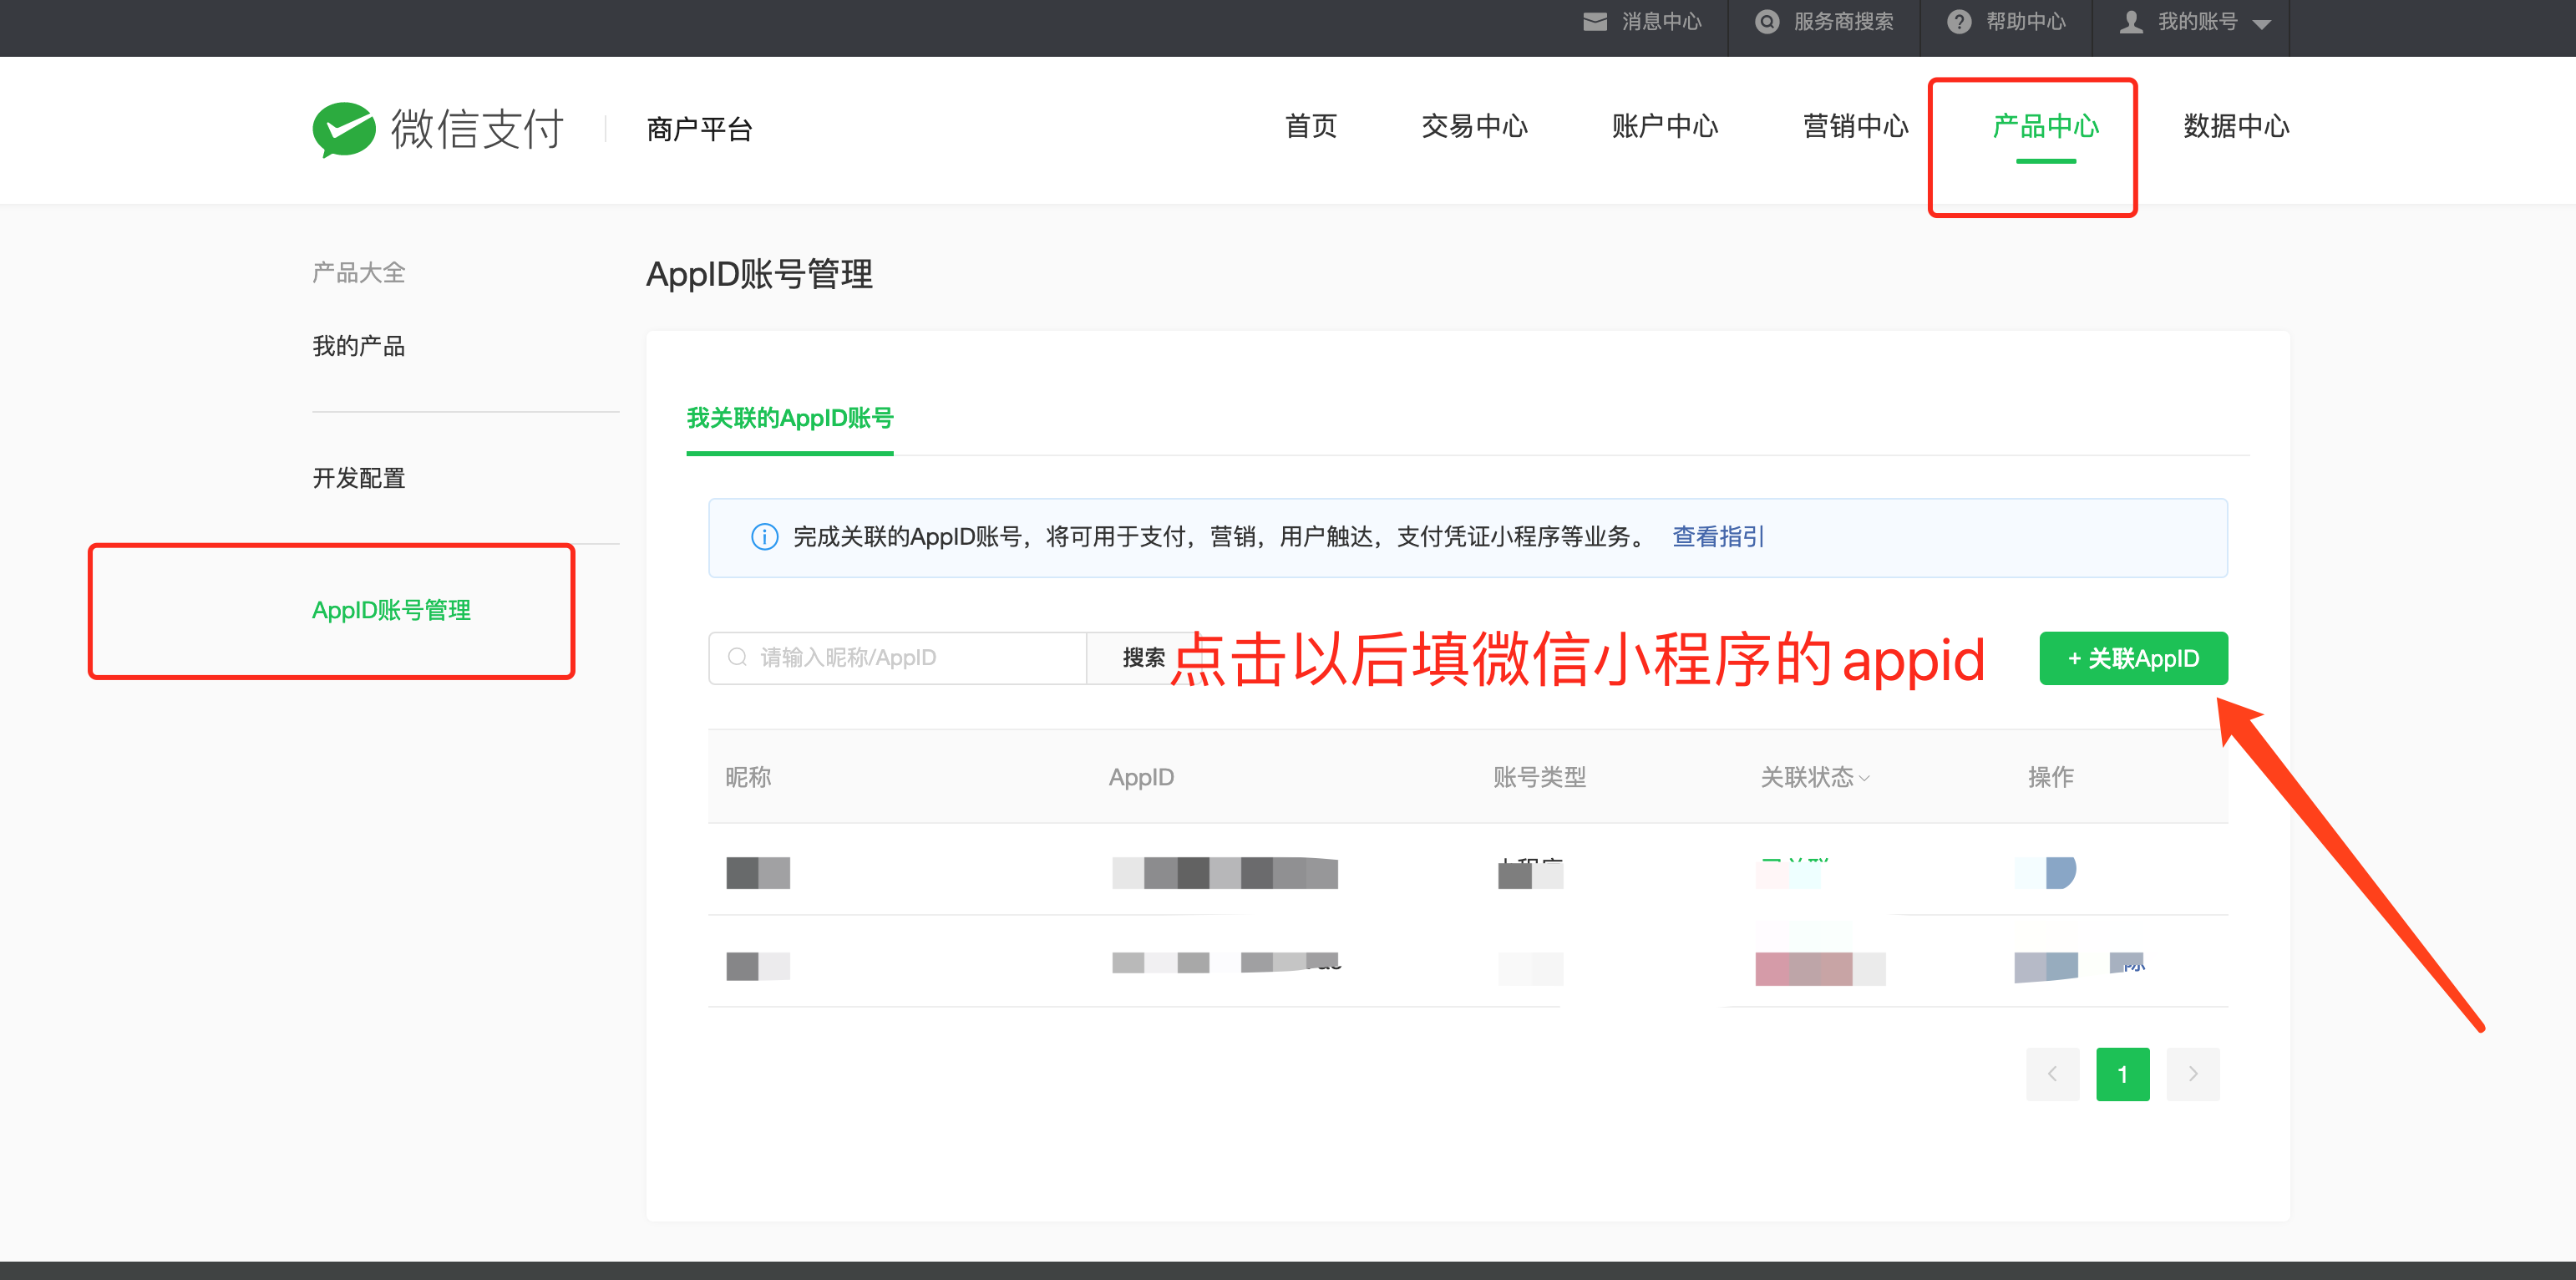Click the 商户平台 label
The height and width of the screenshot is (1280, 2576).
(699, 129)
